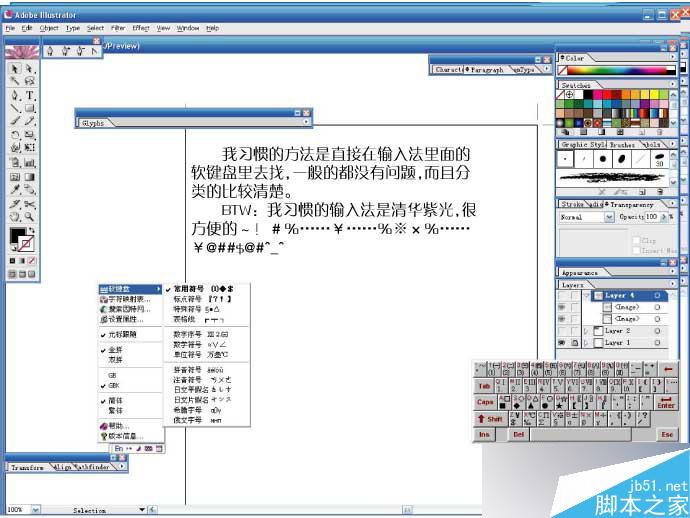Expand the Layer 1 triangle
The width and height of the screenshot is (690, 518).
click(586, 342)
